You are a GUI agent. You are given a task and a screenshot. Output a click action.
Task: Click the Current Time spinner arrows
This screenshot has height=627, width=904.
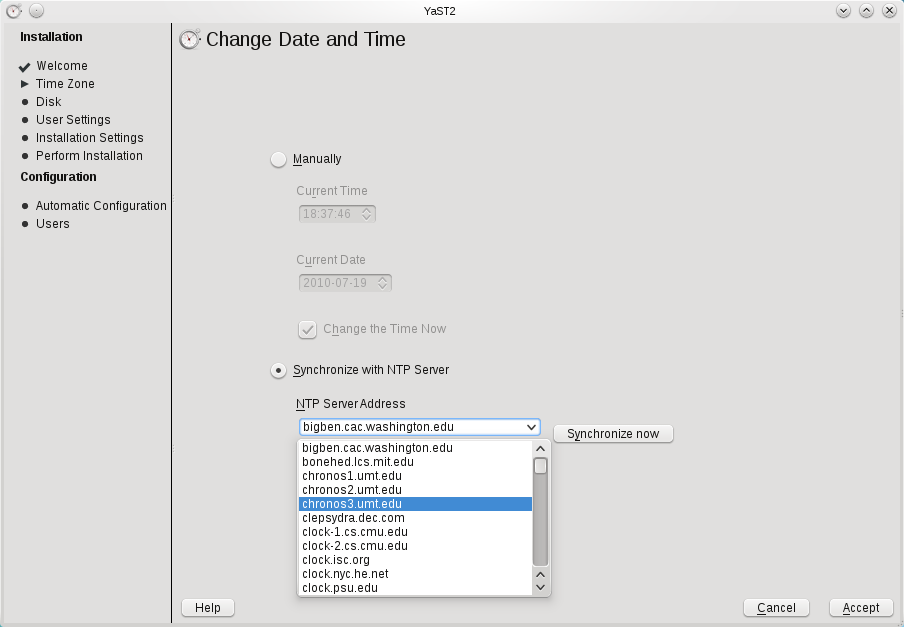367,213
